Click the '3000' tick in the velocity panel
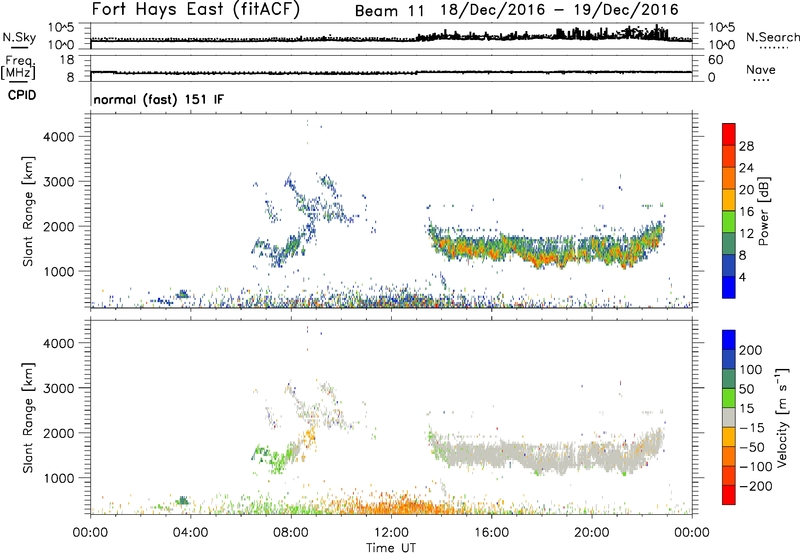This screenshot has height=554, width=800. coord(59,388)
